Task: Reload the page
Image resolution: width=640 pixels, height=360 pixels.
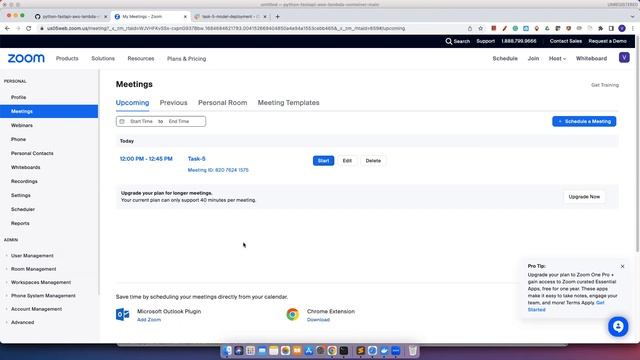Action: click(29, 28)
